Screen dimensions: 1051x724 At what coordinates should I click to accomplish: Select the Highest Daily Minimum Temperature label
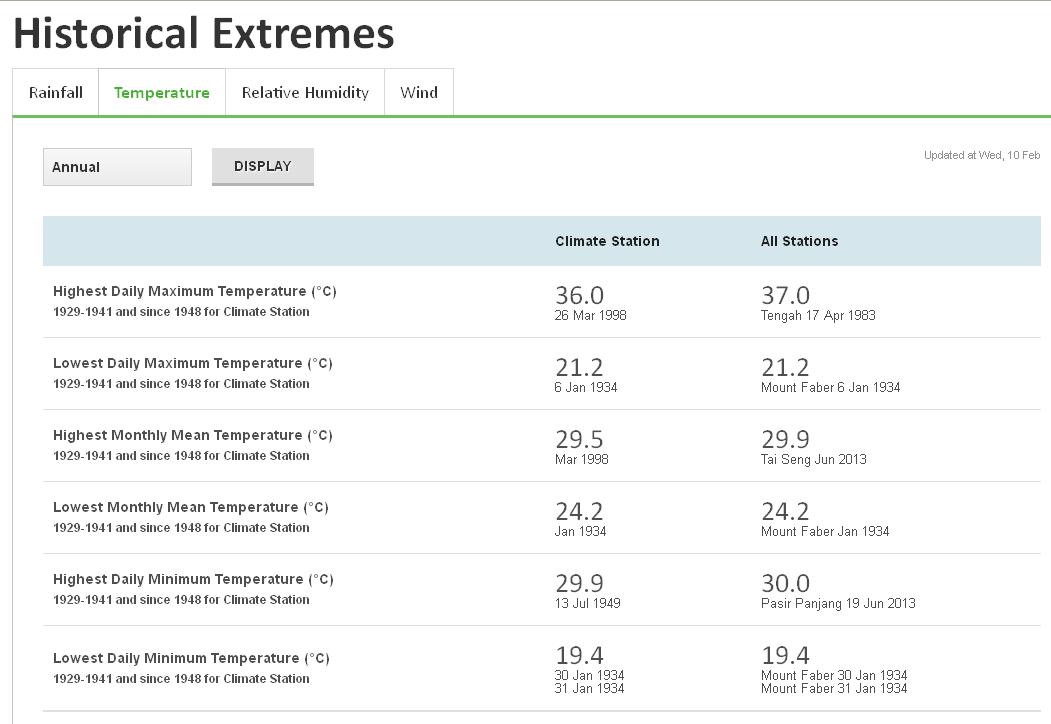coord(193,579)
